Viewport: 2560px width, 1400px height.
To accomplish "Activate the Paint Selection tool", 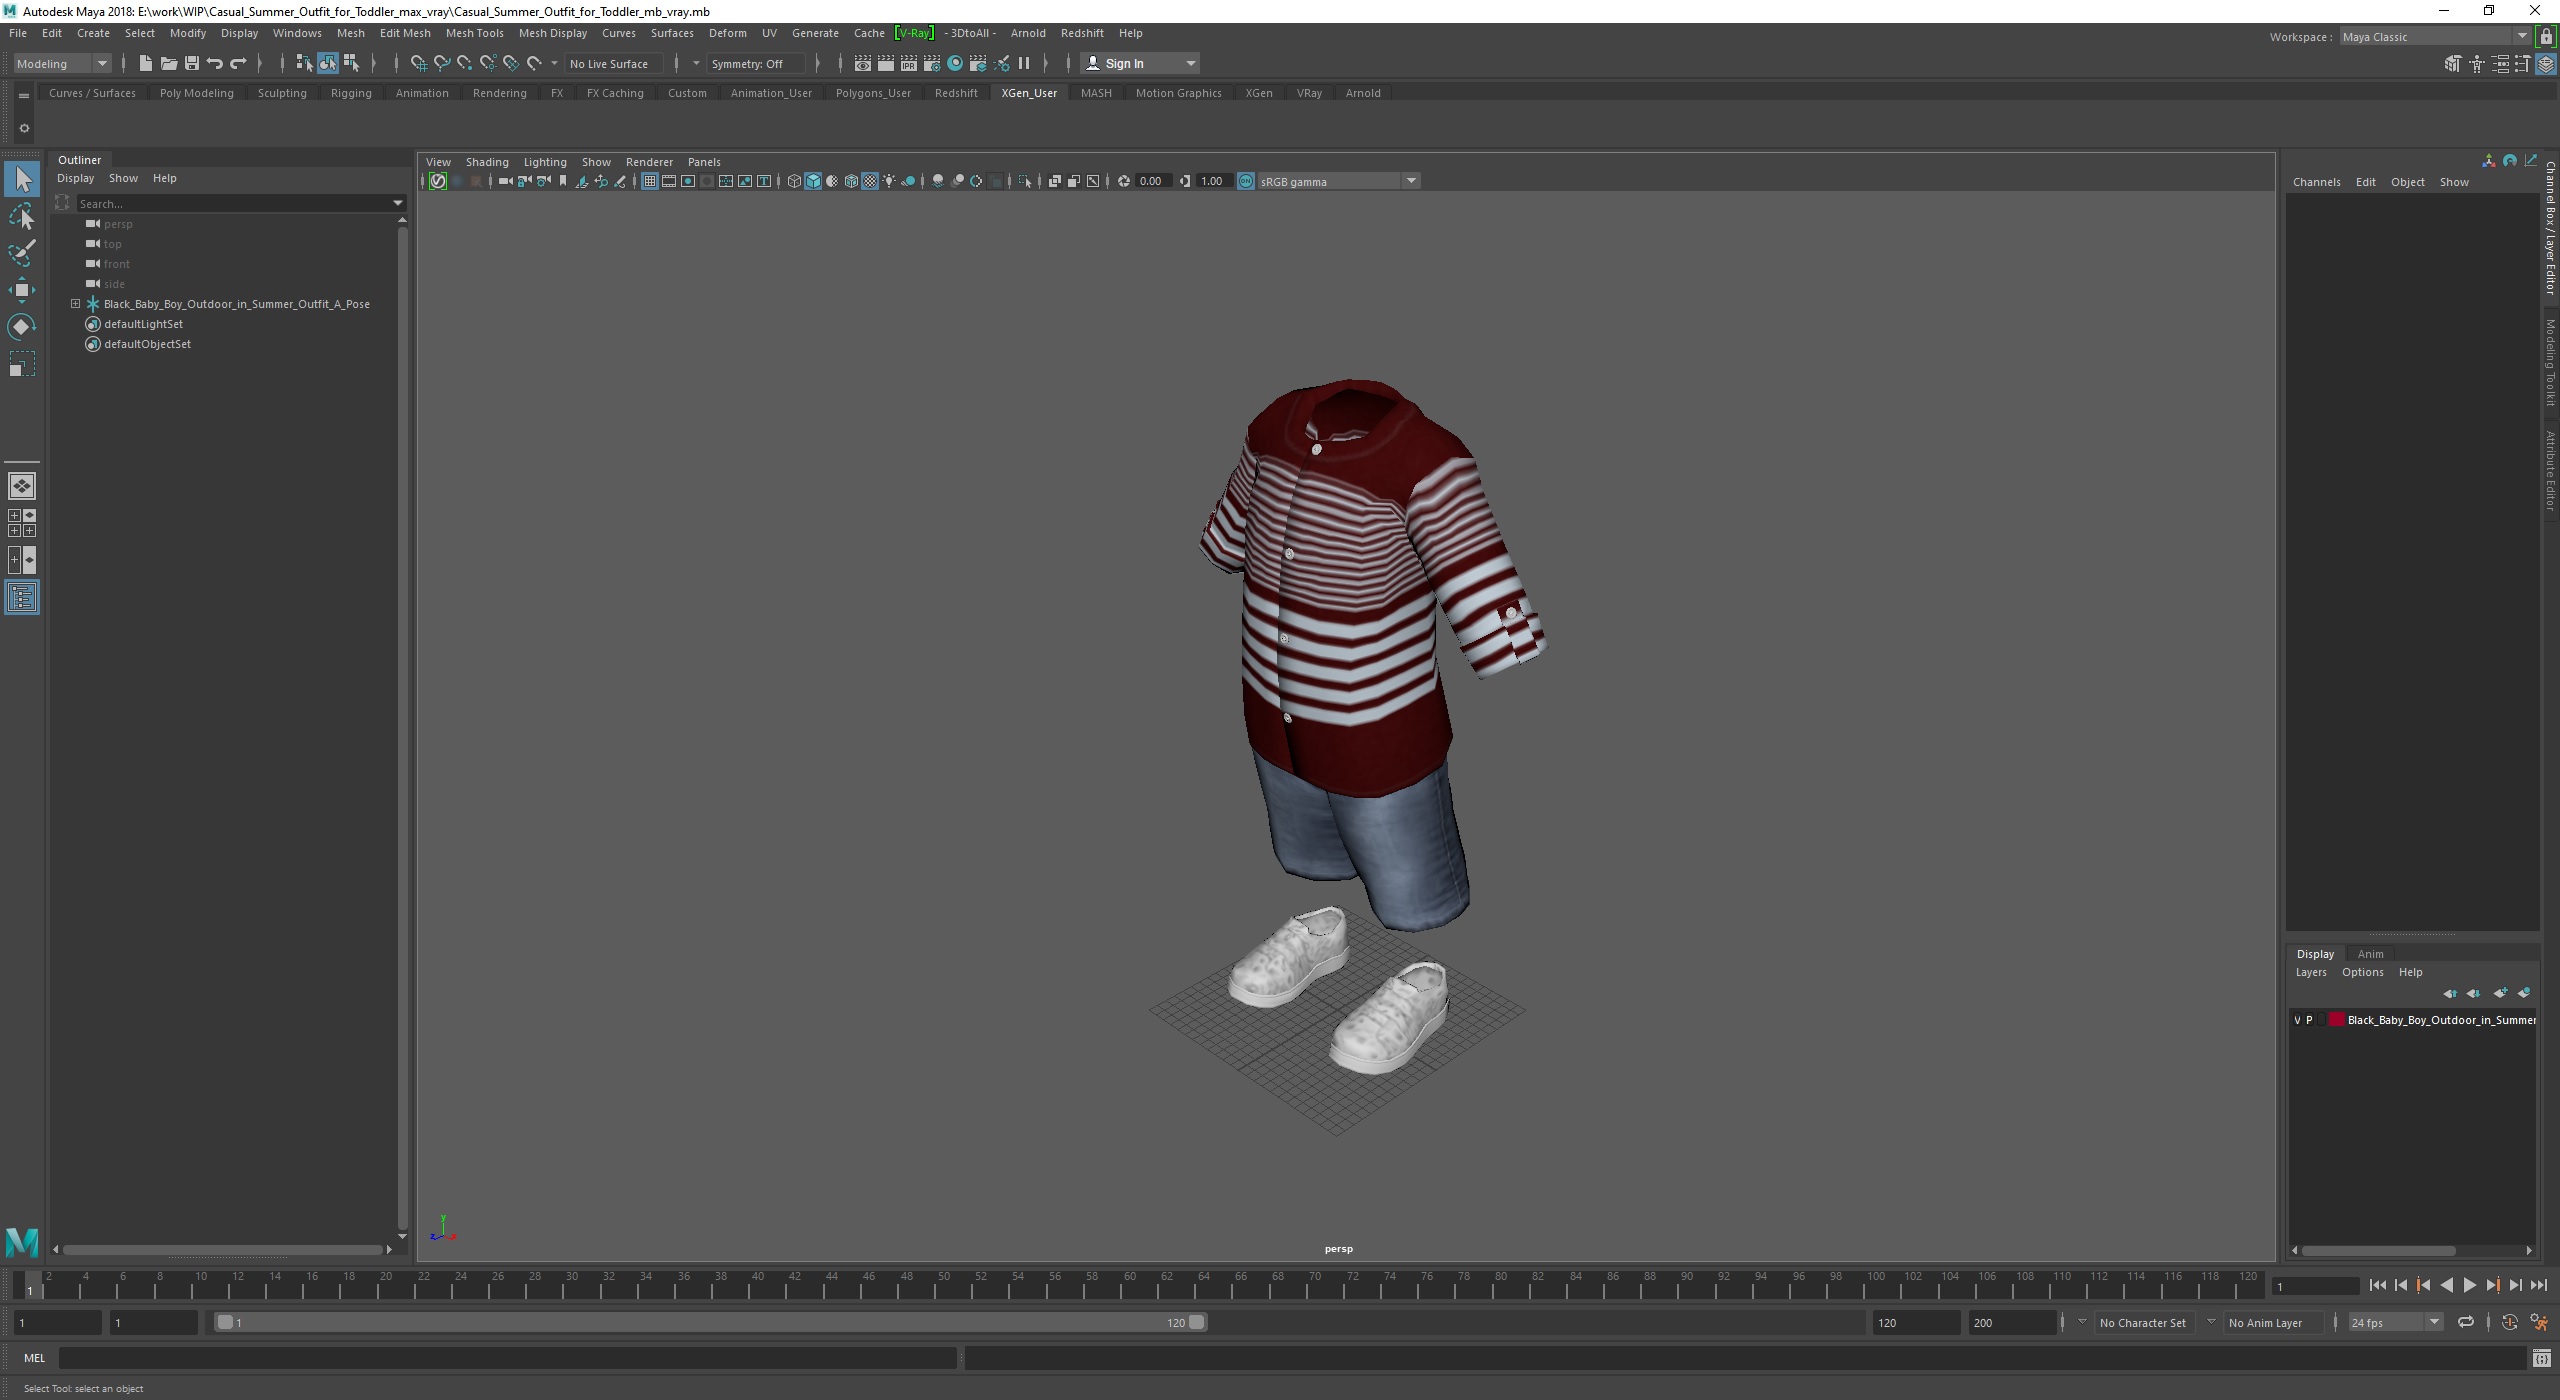I will pos(22,253).
